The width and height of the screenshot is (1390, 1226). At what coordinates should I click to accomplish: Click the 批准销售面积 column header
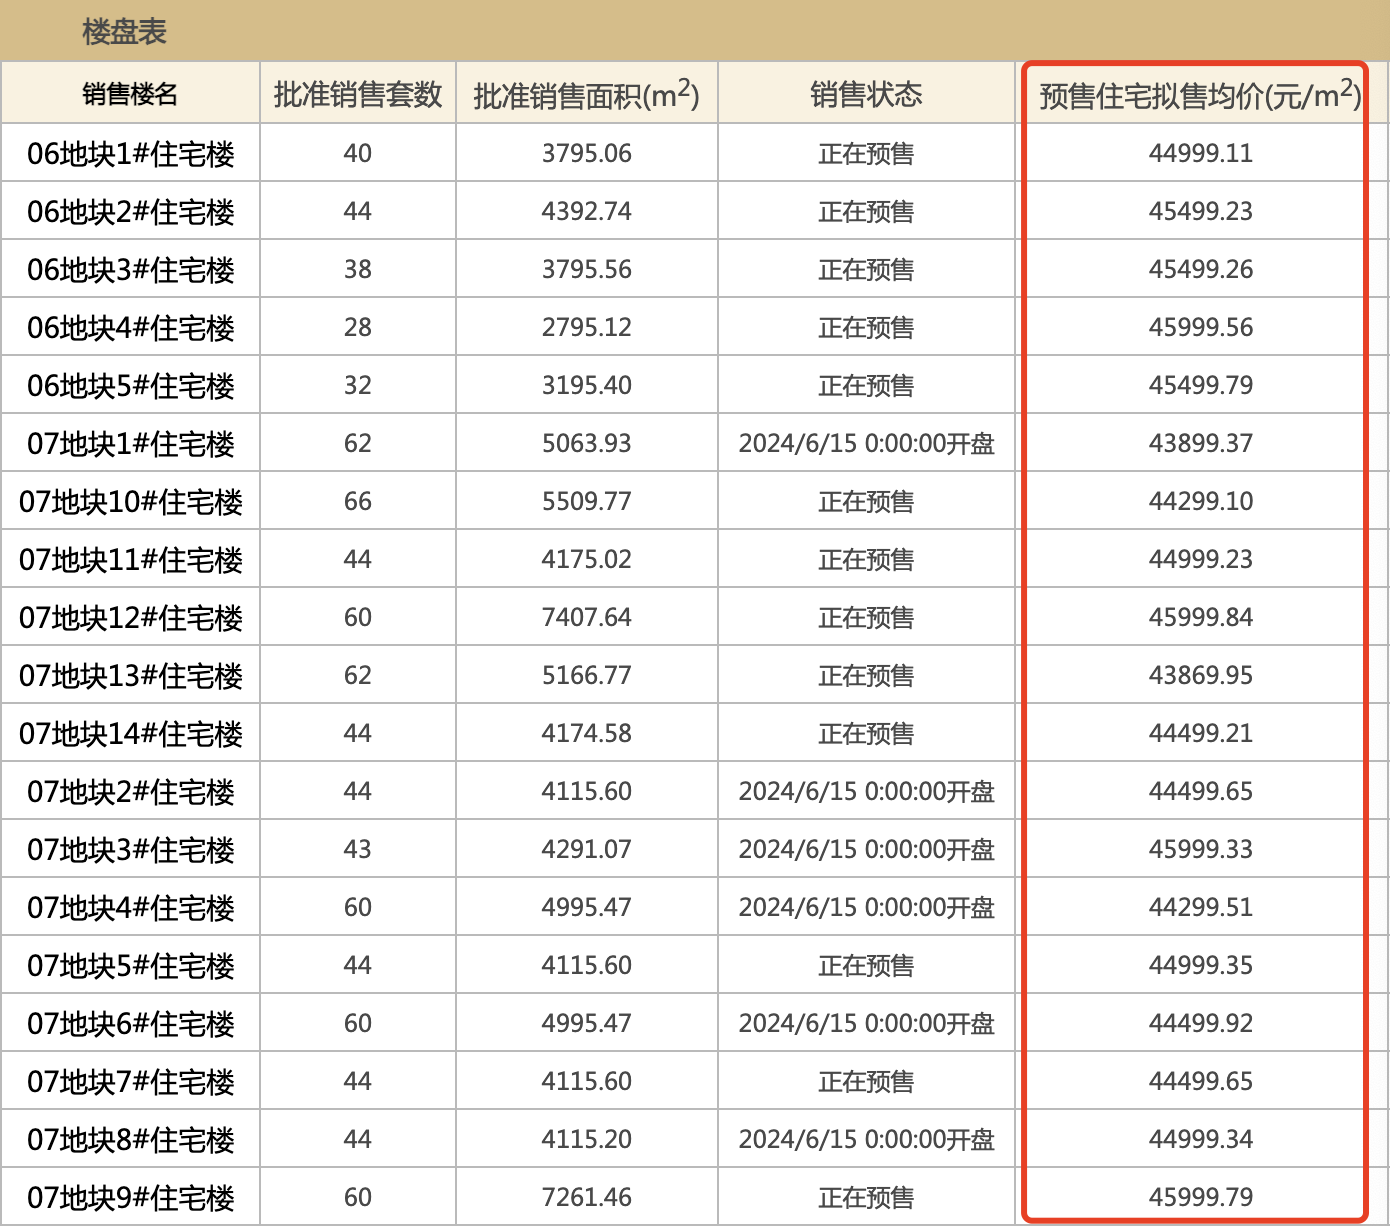586,94
